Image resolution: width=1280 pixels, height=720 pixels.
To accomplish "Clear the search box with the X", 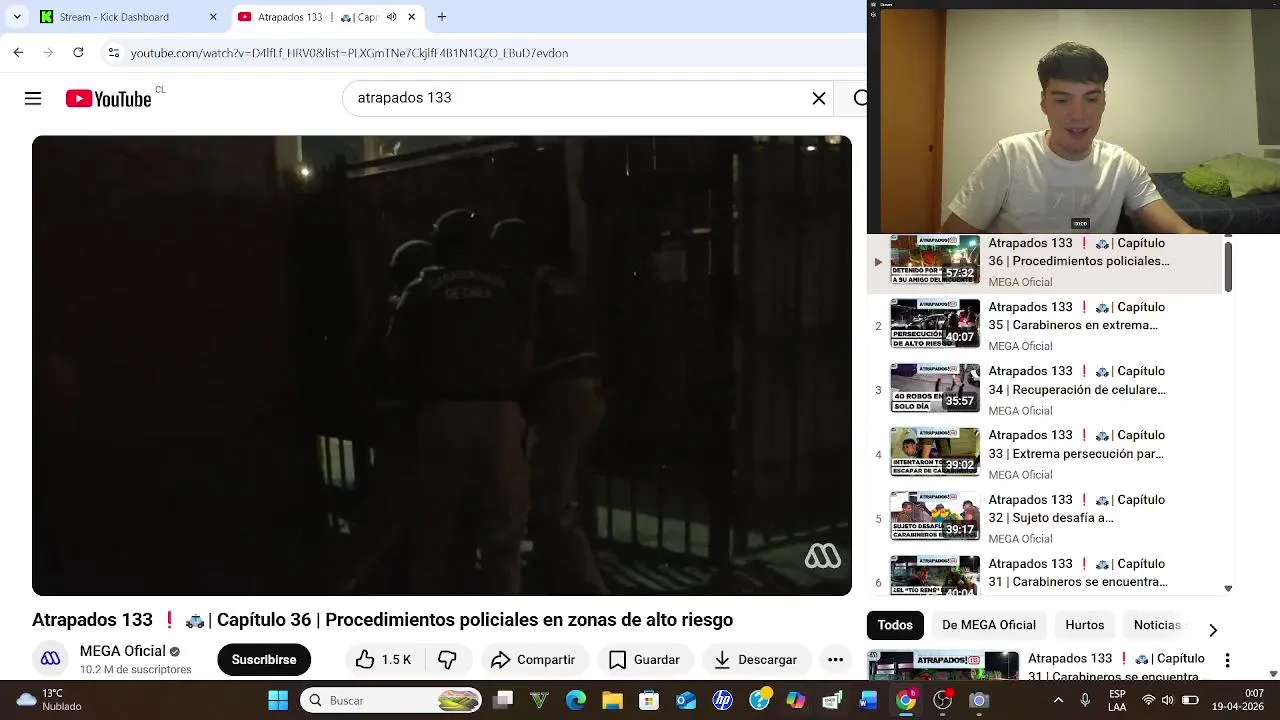I will [819, 98].
